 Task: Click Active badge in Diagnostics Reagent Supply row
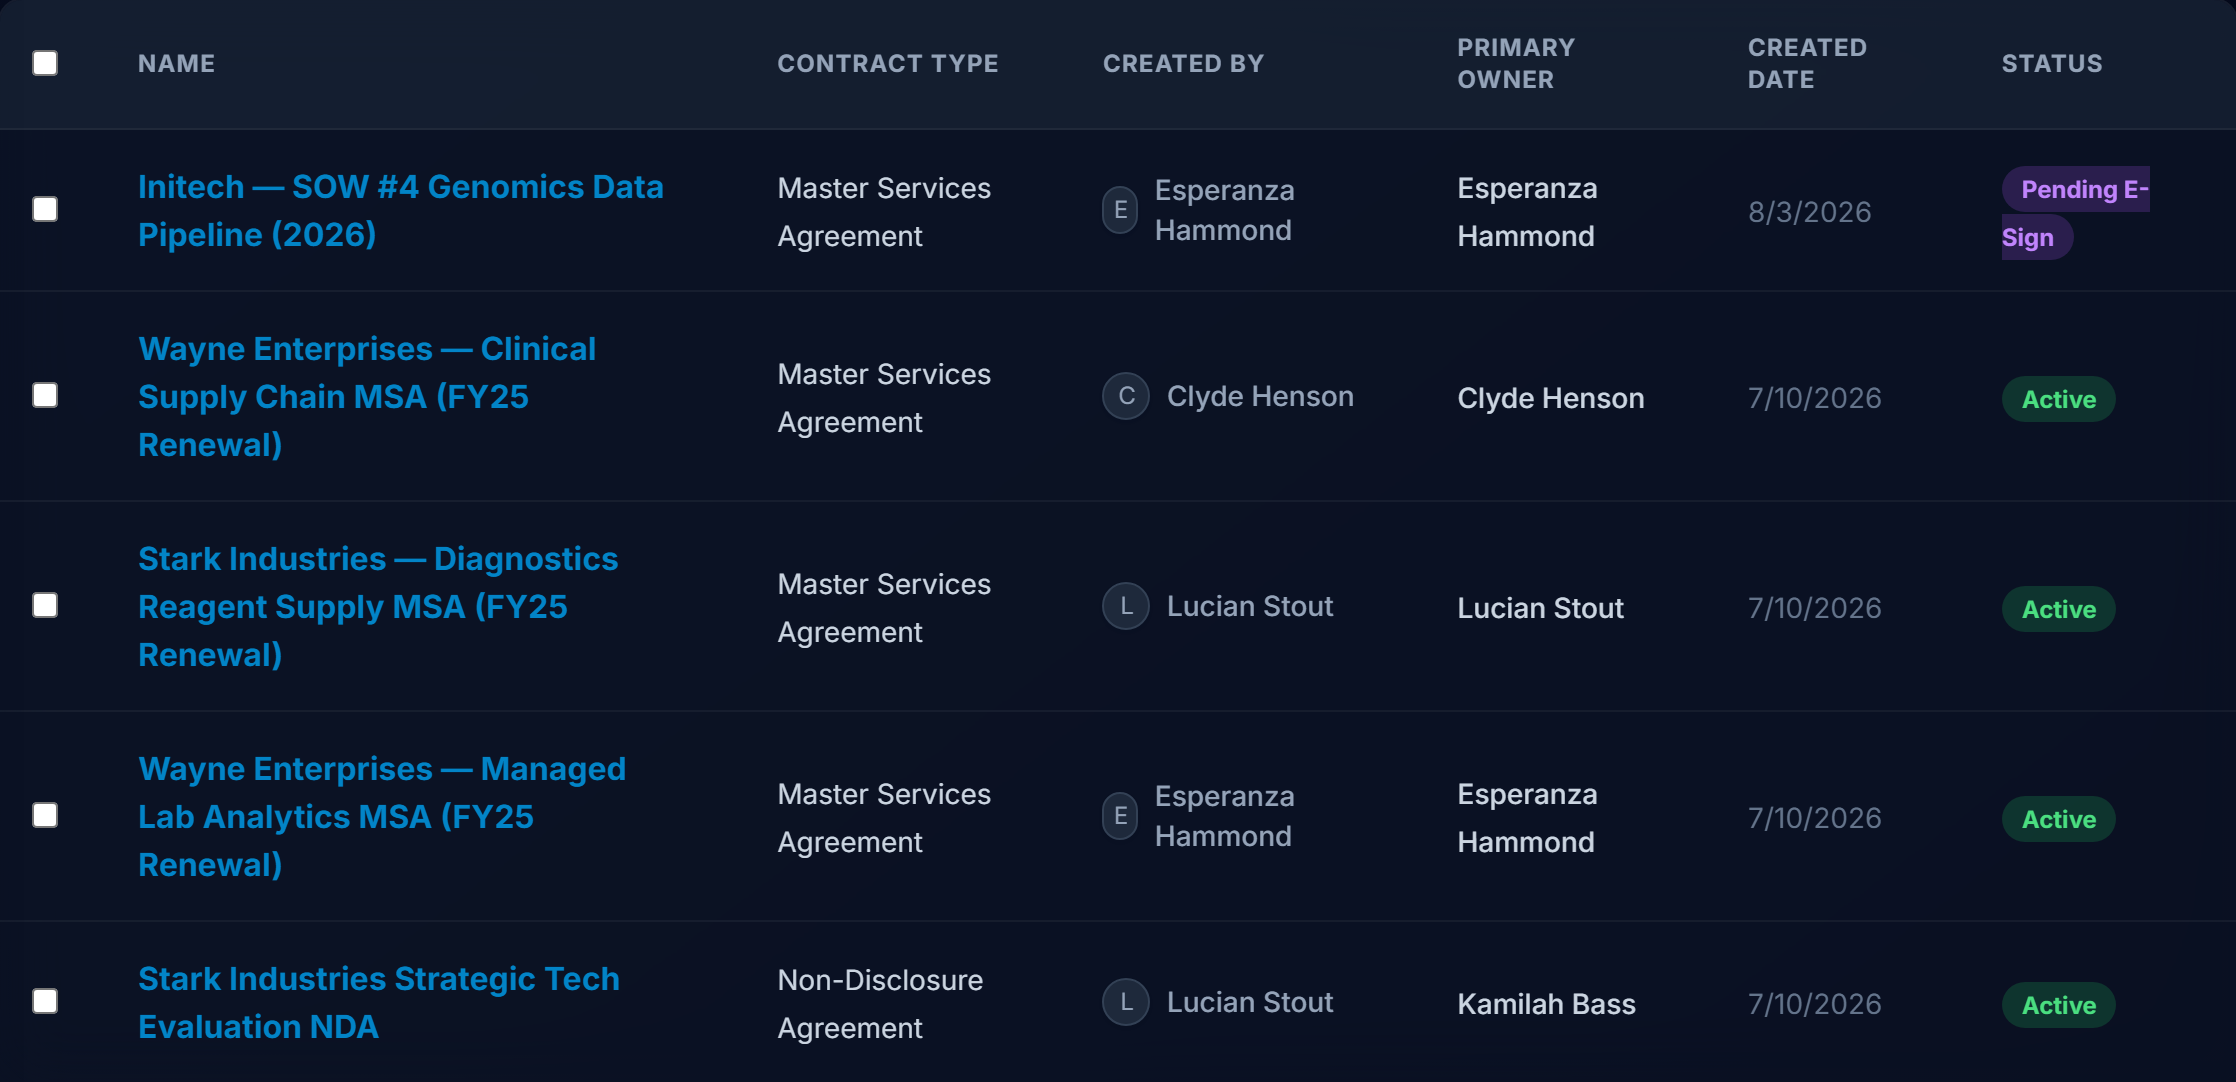(x=2059, y=609)
